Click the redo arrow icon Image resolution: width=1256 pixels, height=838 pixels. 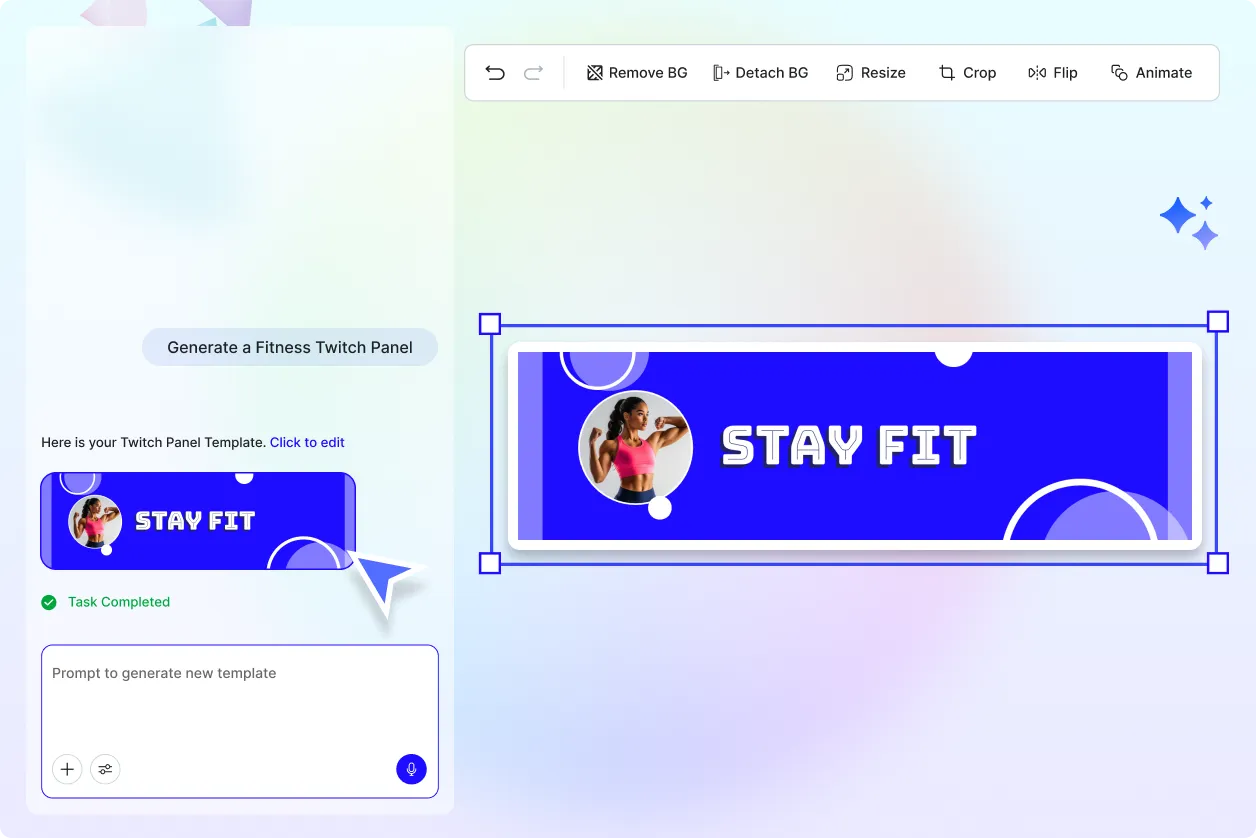[534, 72]
